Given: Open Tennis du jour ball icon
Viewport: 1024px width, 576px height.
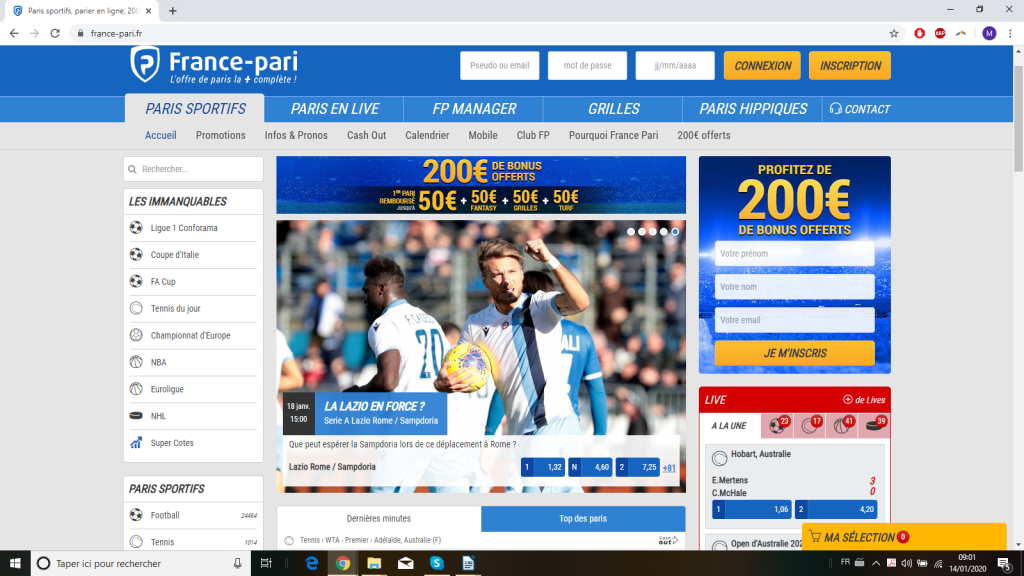Looking at the screenshot, I should pyautogui.click(x=136, y=308).
